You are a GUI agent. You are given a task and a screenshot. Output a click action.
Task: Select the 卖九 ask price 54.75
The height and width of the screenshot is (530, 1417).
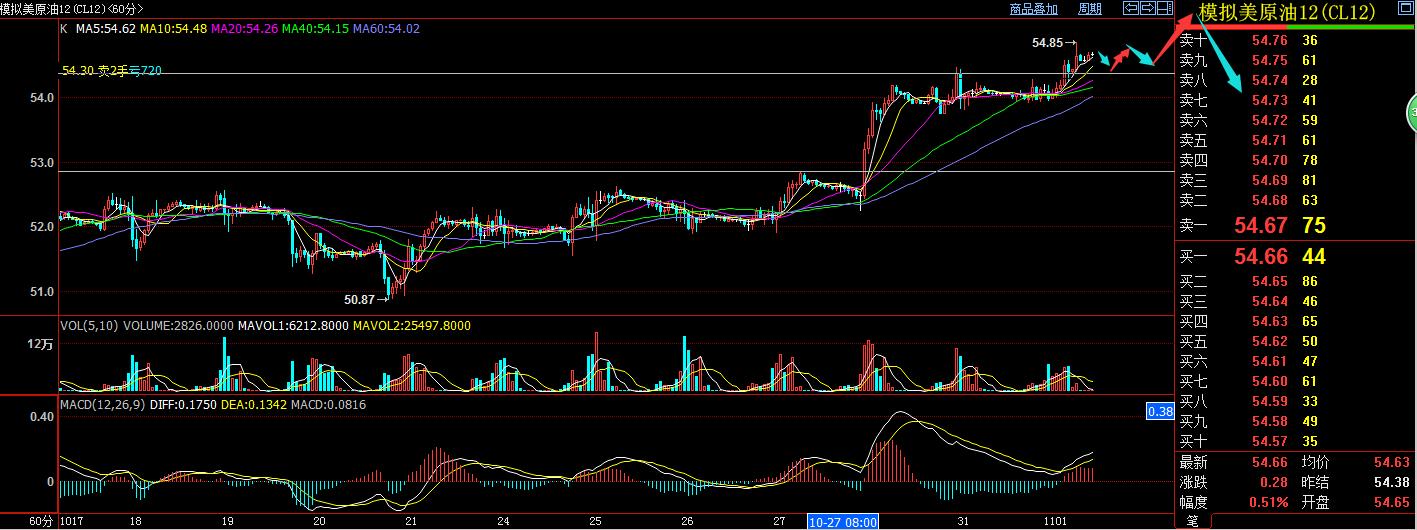tap(1269, 60)
